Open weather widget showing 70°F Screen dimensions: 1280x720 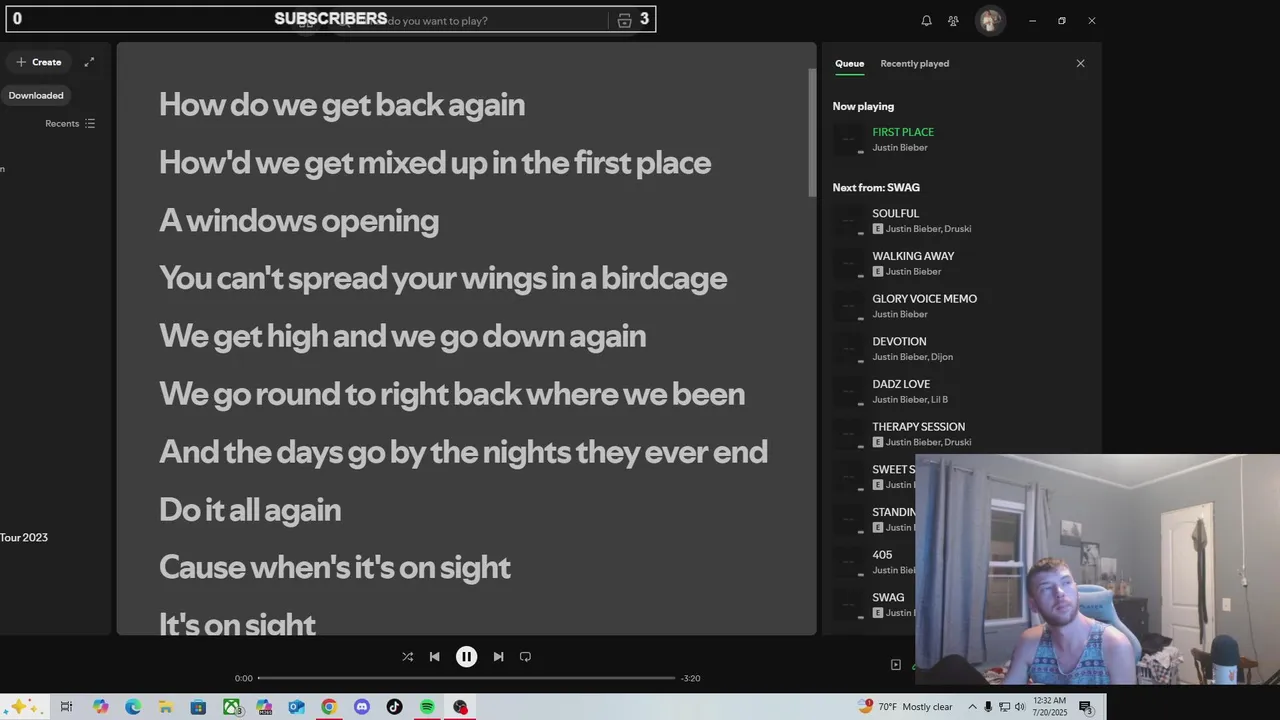click(906, 707)
